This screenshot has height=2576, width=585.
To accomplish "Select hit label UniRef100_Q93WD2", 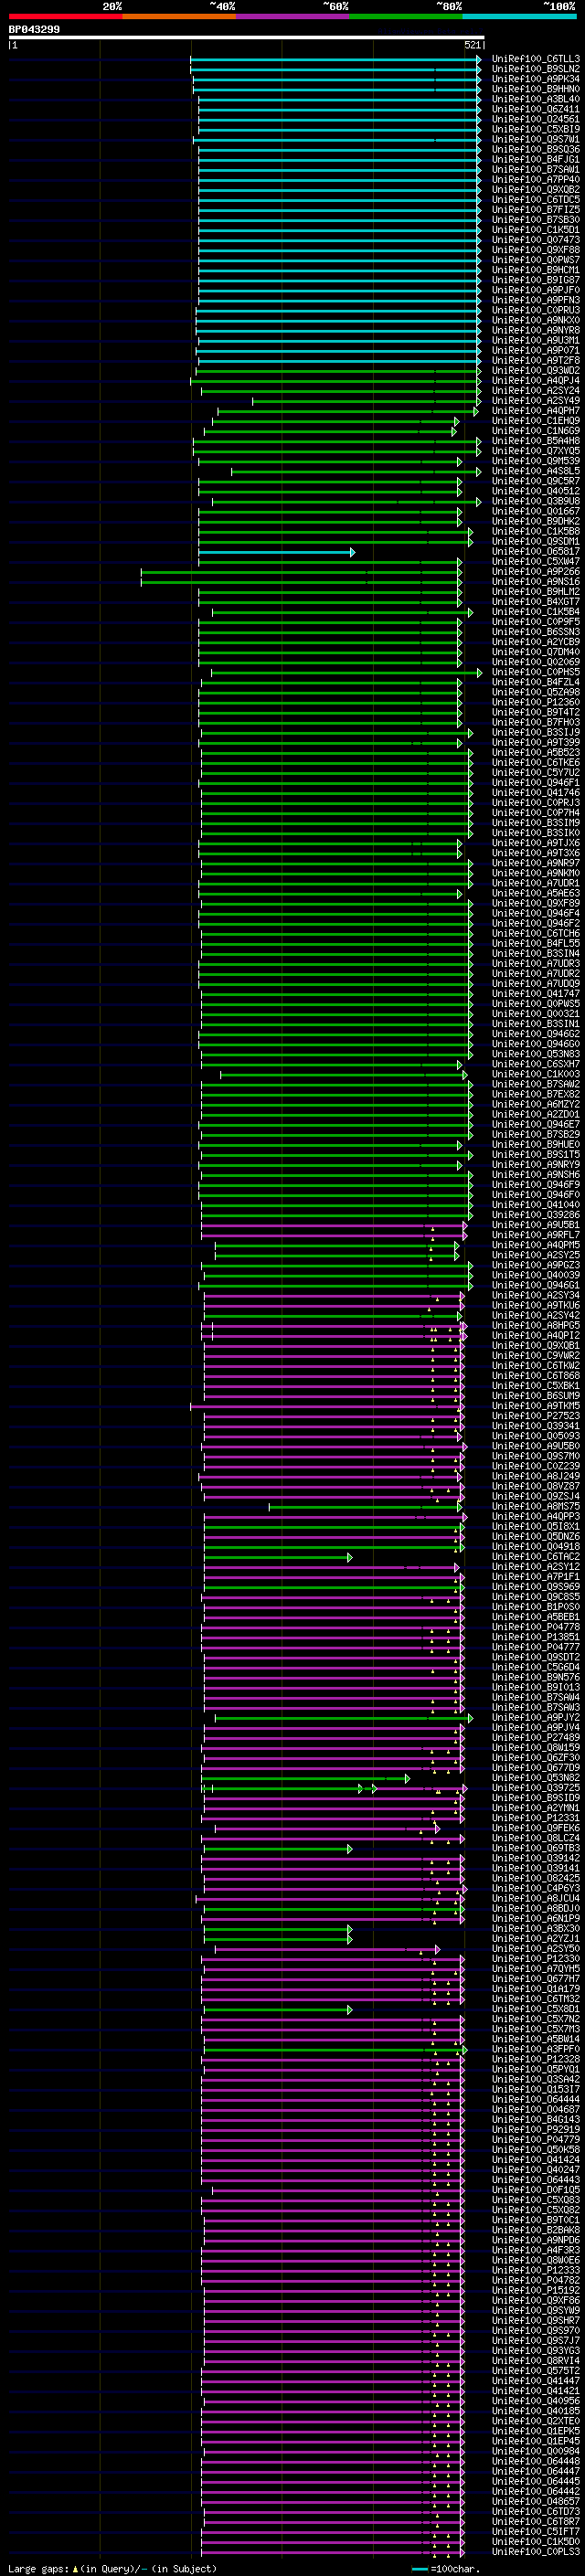I will click(535, 371).
